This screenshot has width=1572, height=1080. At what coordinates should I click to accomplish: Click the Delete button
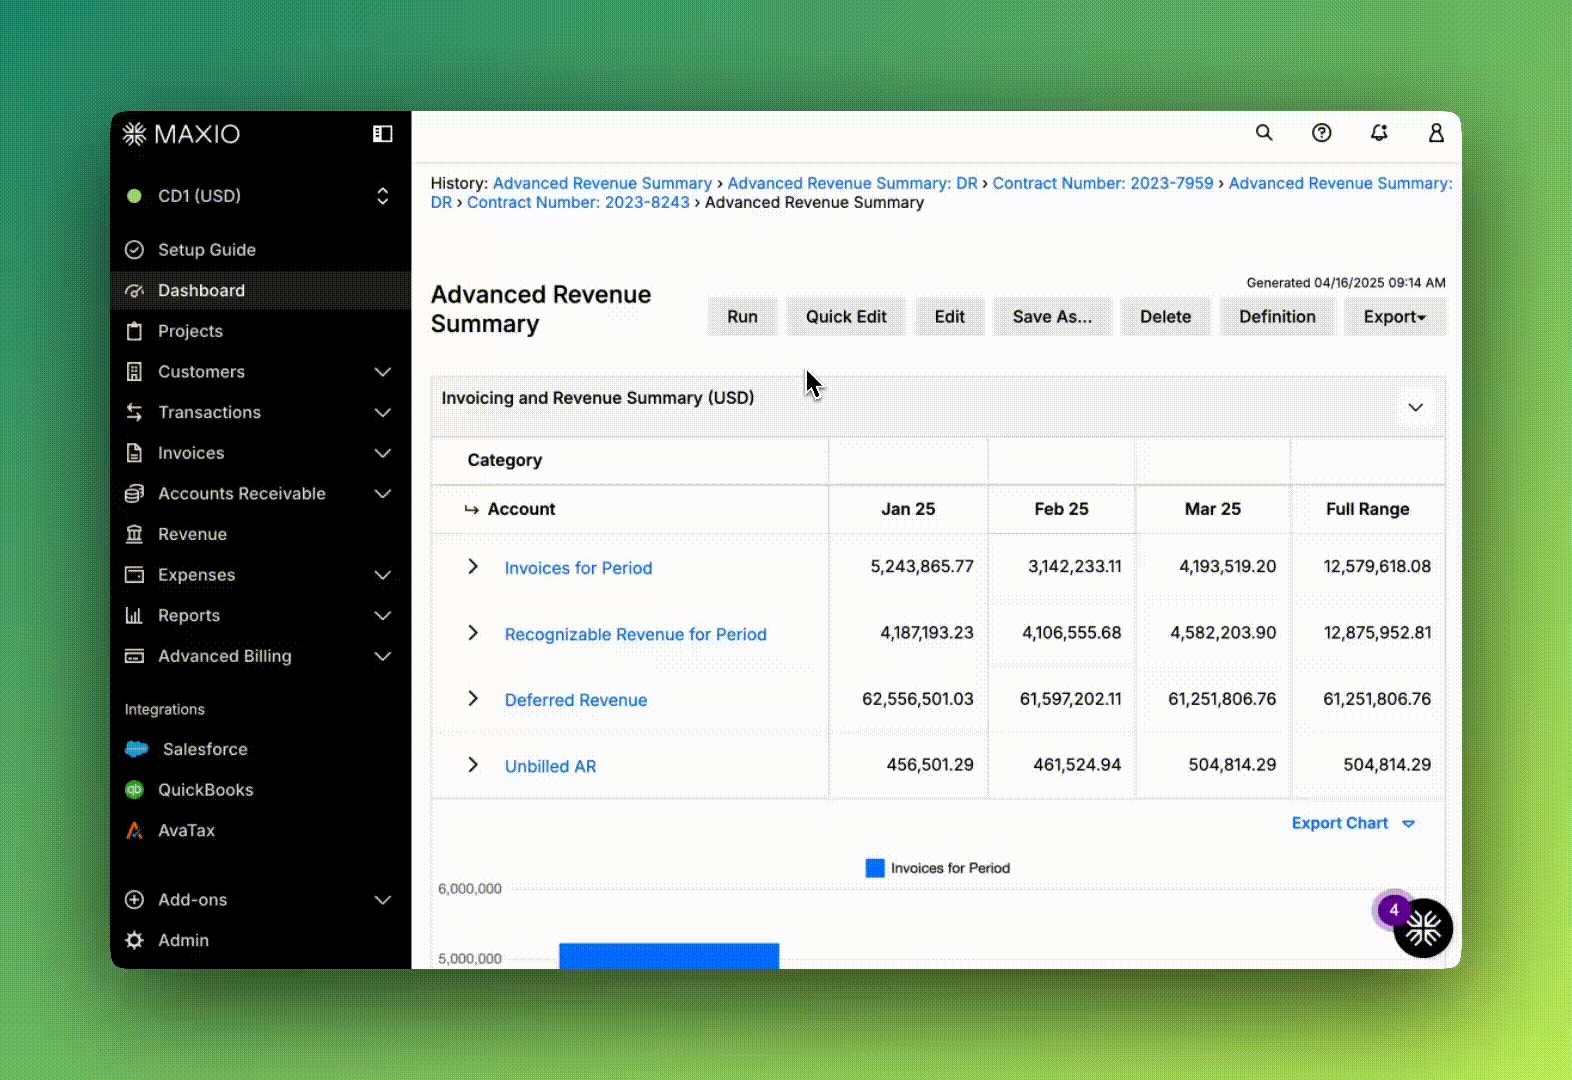tap(1166, 317)
